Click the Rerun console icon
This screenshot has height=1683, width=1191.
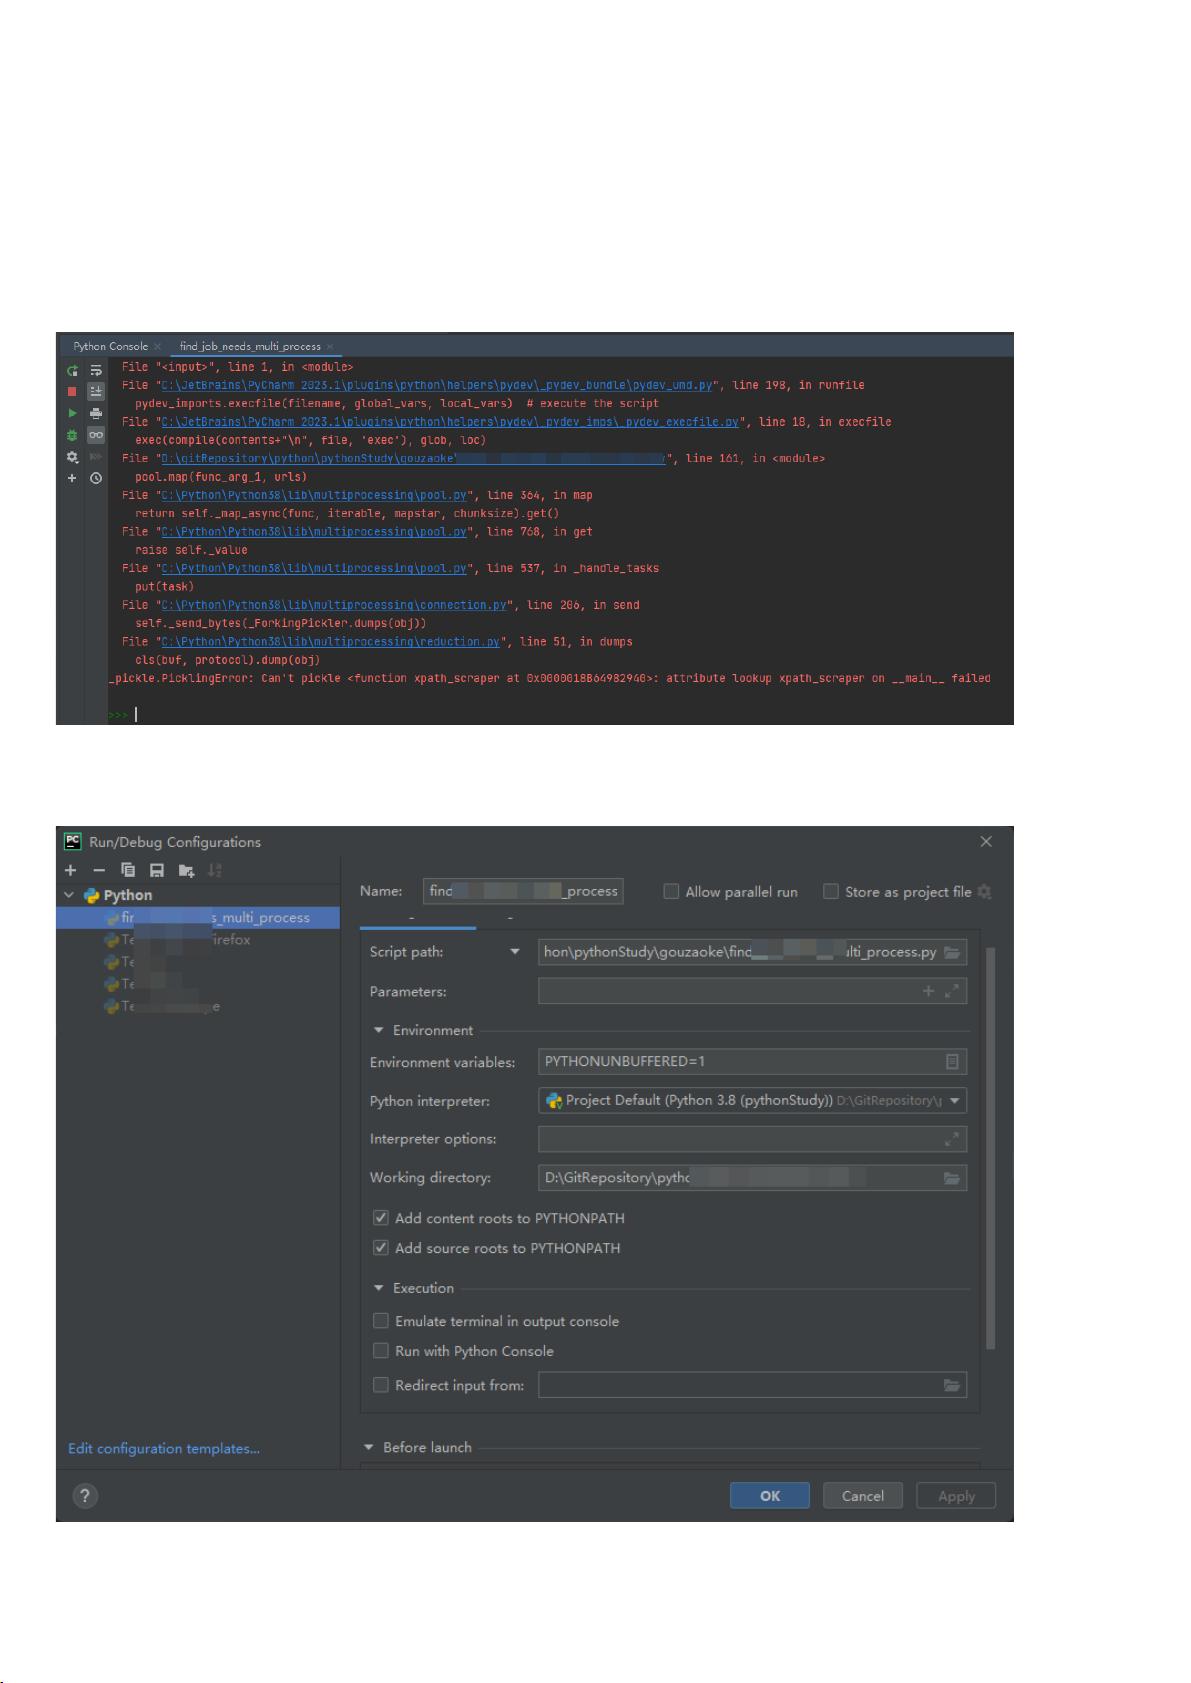(72, 370)
